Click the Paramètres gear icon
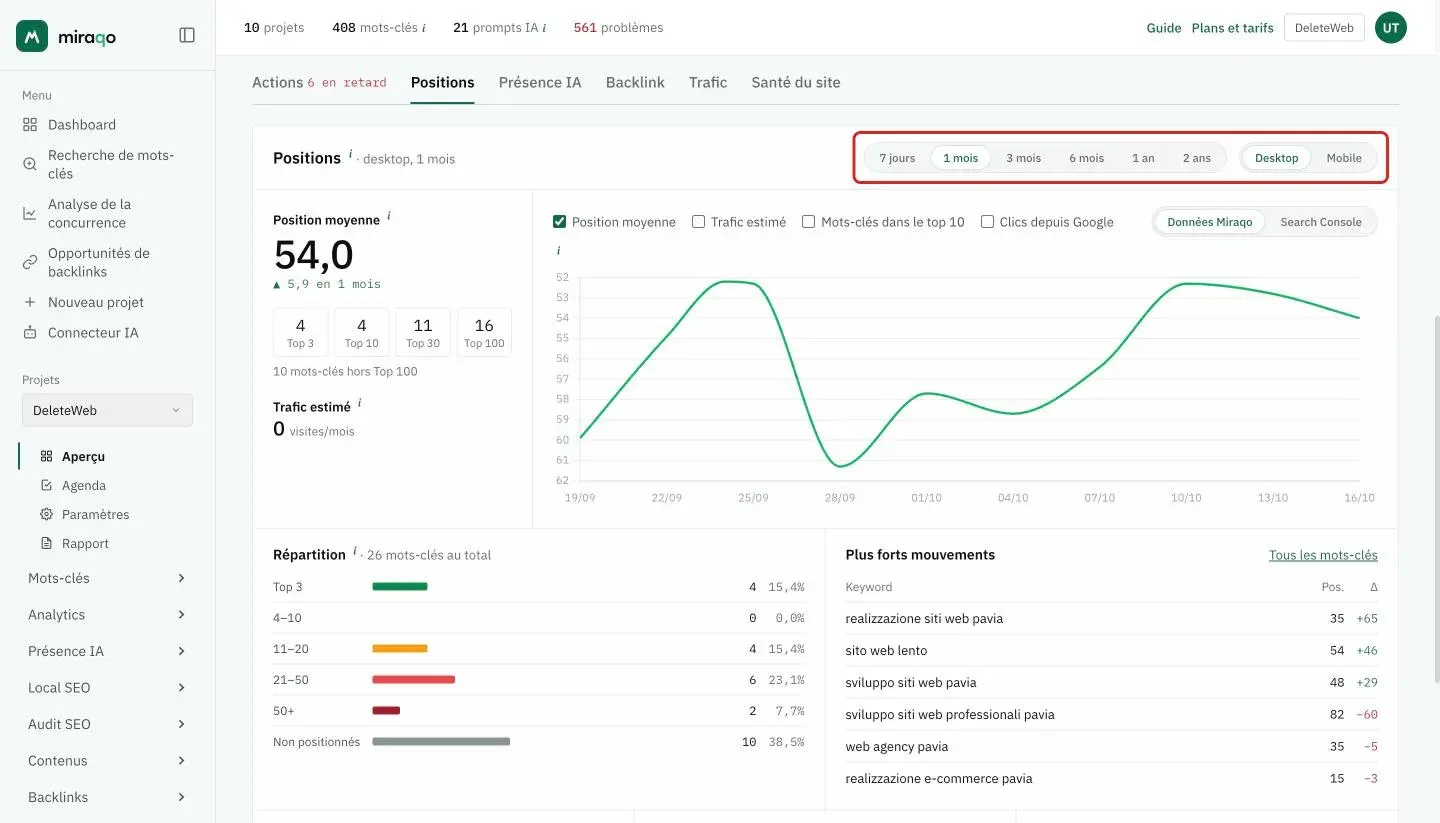Viewport: 1440px width, 823px height. (46, 514)
